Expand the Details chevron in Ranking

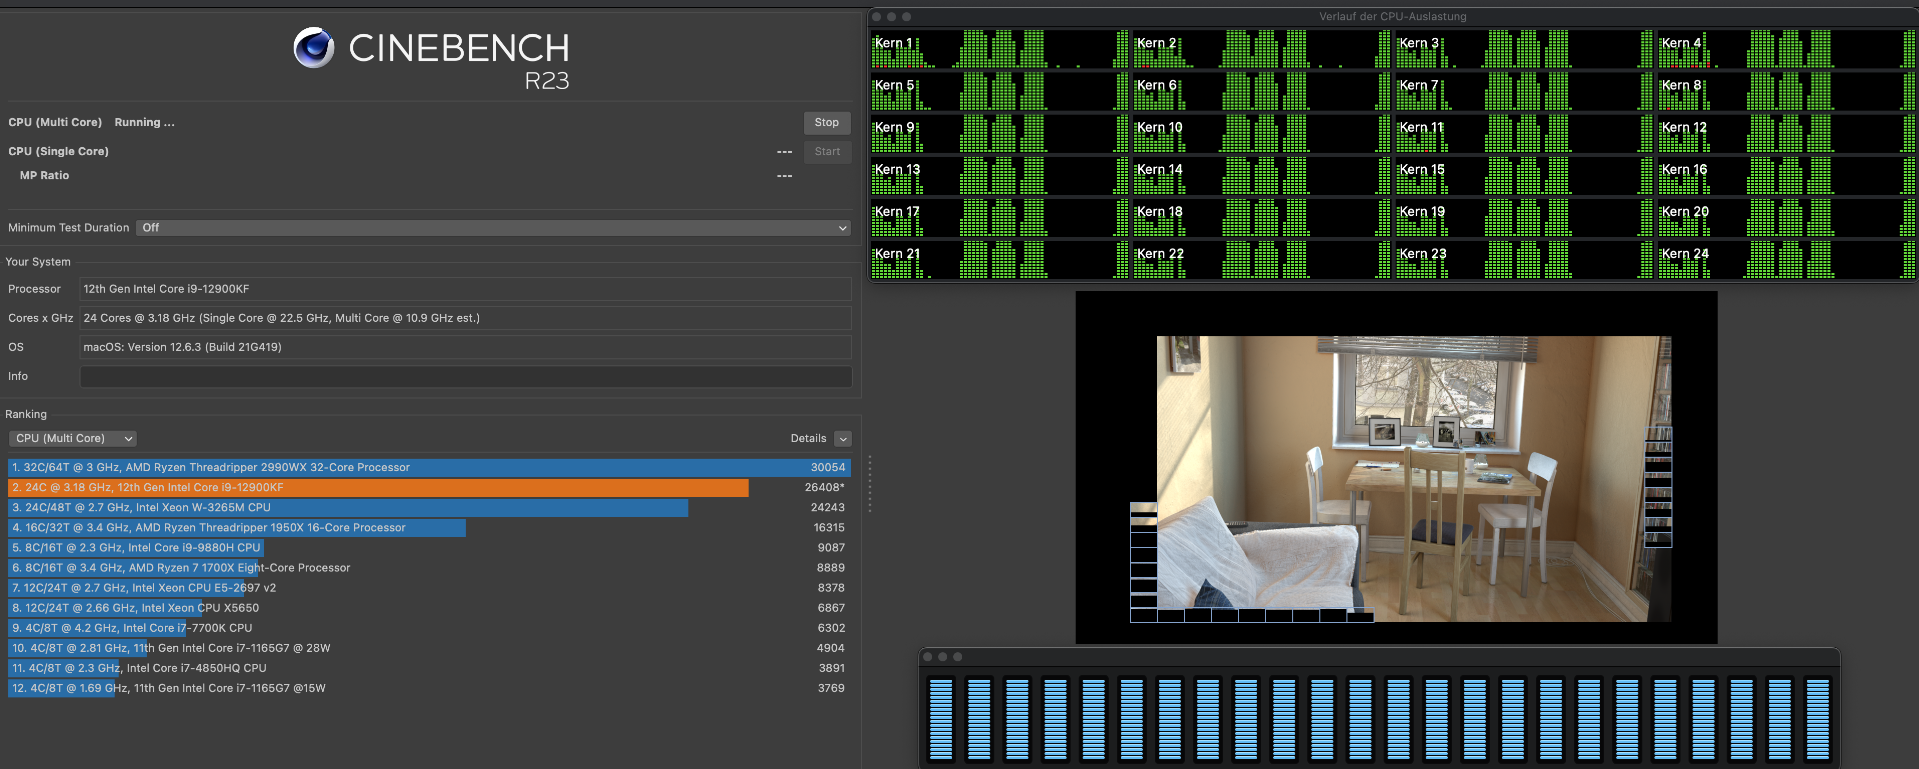[x=843, y=439]
